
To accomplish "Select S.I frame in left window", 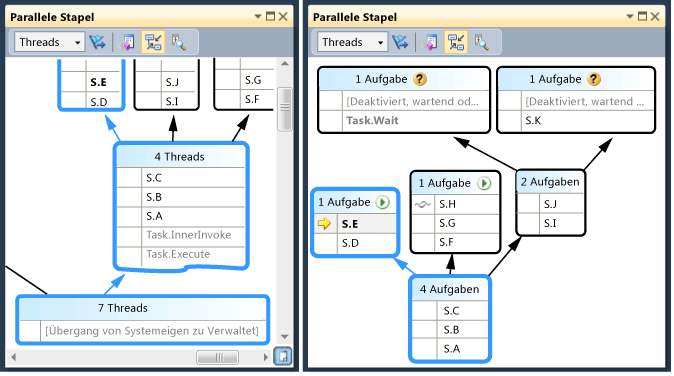I will [167, 101].
